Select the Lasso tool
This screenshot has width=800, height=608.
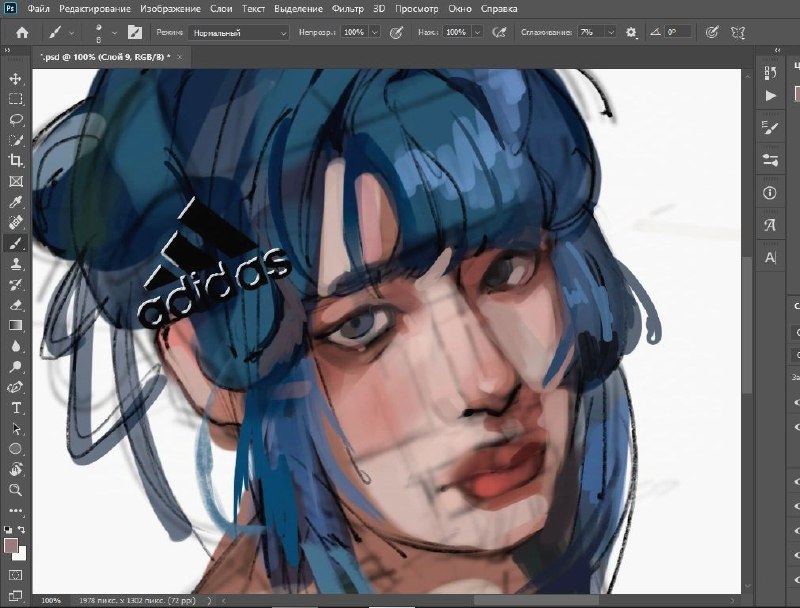(15, 120)
